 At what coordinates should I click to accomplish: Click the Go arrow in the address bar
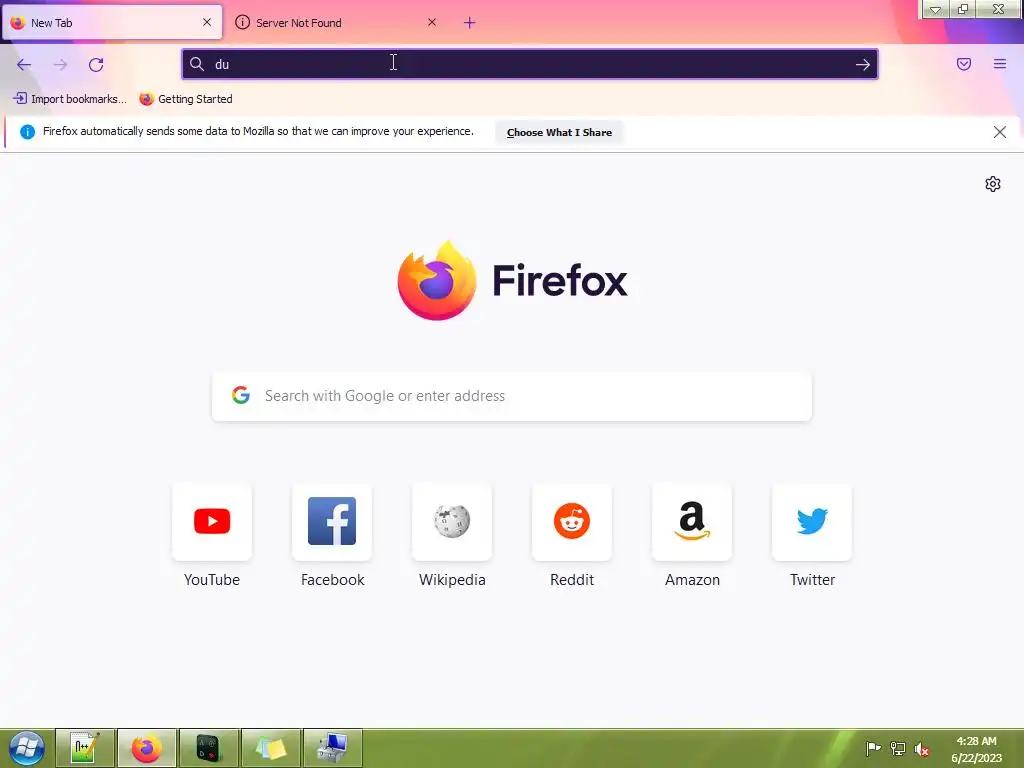[863, 64]
